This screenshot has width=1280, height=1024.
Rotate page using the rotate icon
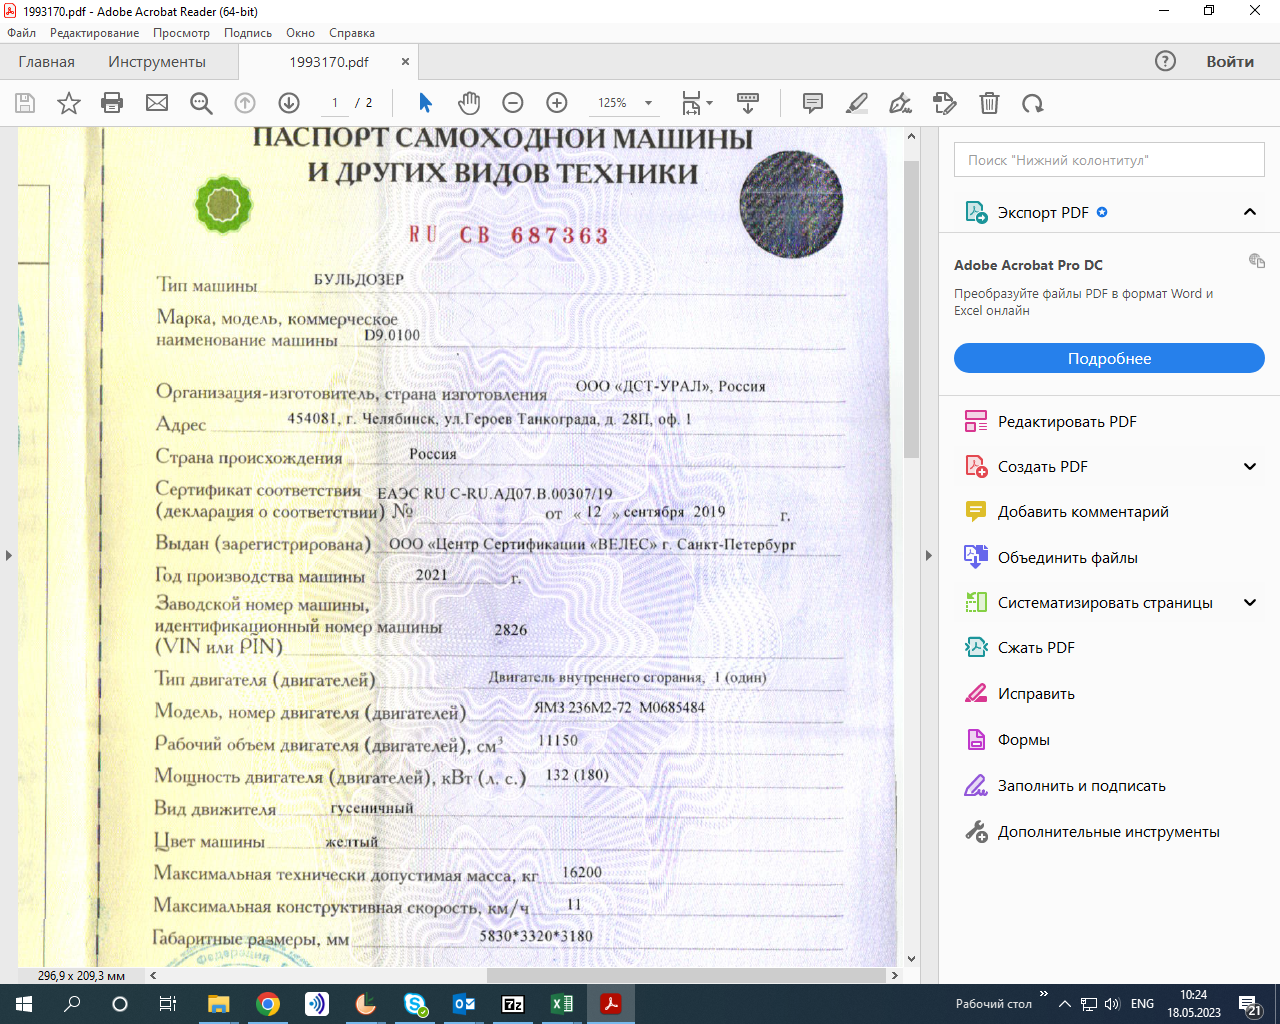pyautogui.click(x=1032, y=103)
